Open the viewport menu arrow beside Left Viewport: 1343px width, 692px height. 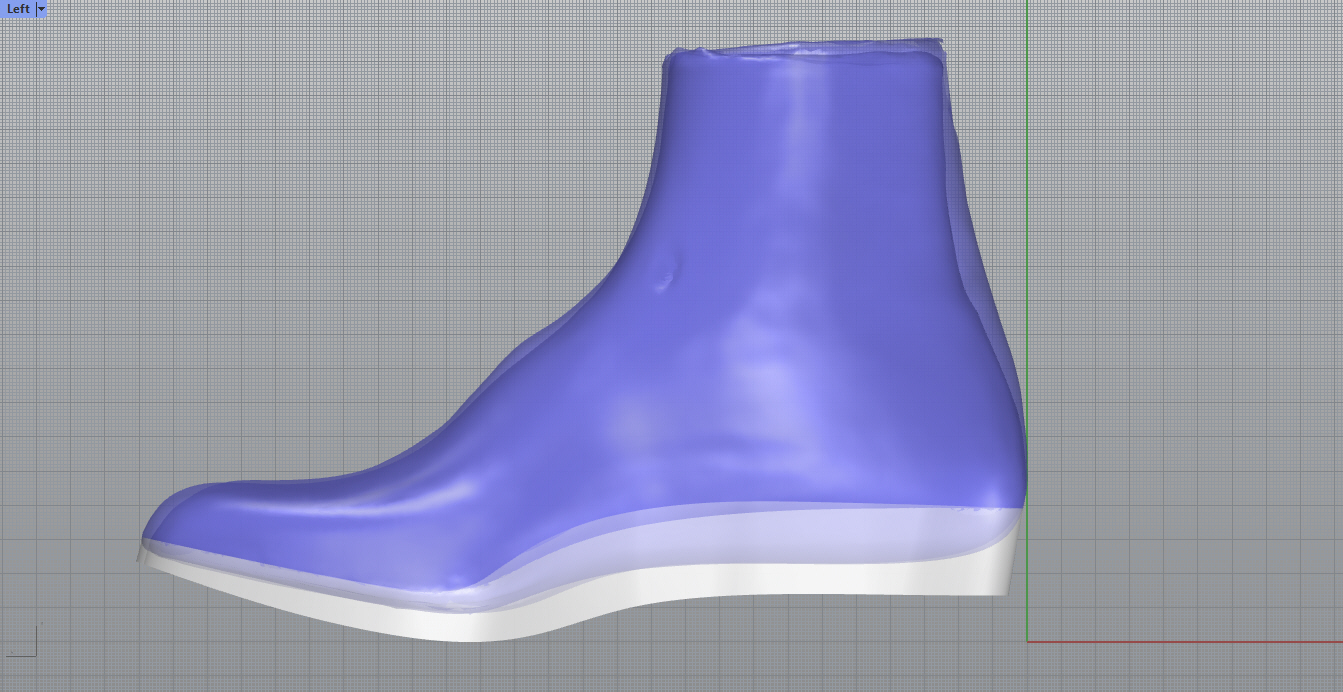click(41, 9)
